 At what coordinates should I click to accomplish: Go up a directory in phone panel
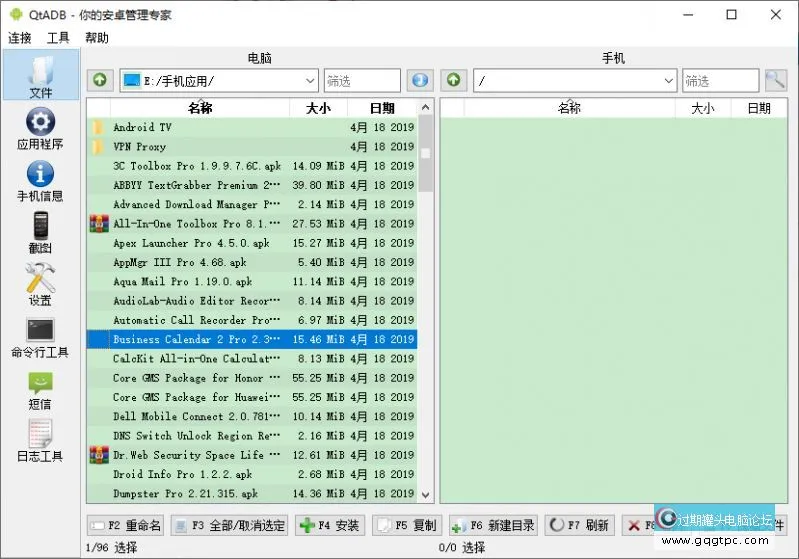(454, 80)
